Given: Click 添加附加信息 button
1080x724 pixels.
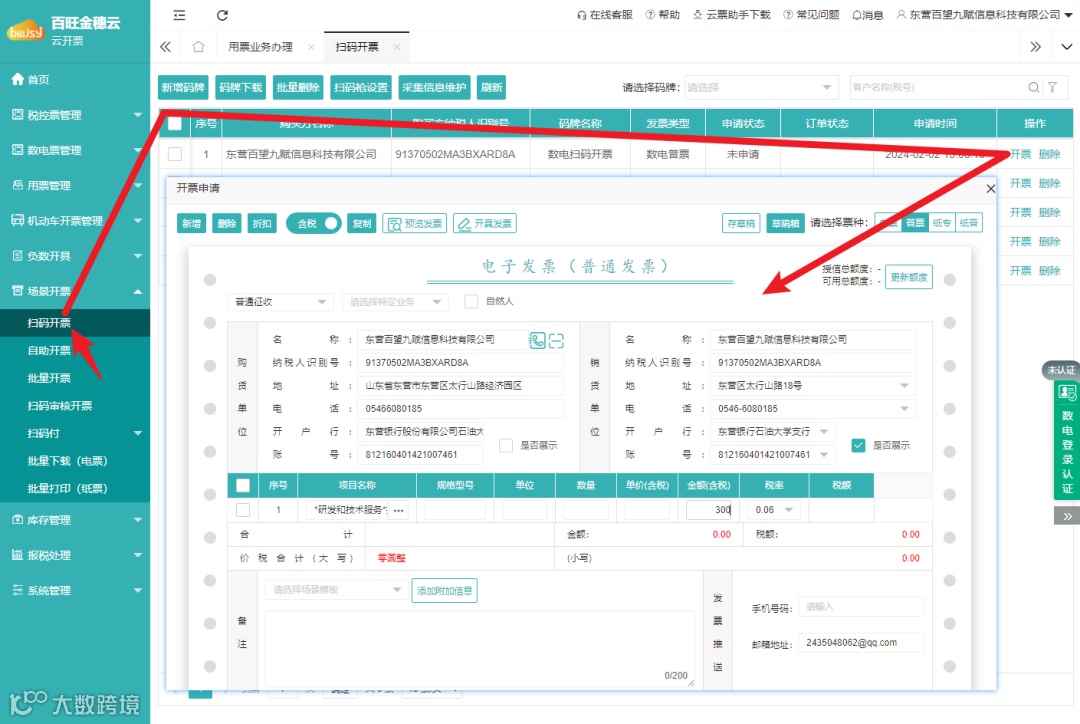Looking at the screenshot, I should tap(444, 590).
